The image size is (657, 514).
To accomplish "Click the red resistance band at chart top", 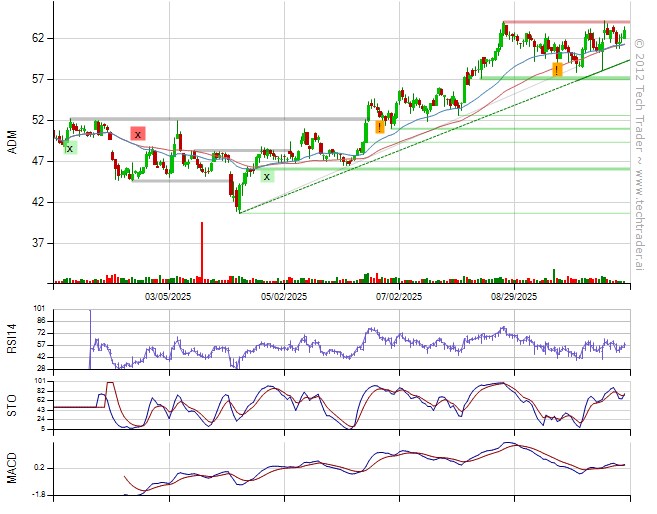I will [566, 22].
